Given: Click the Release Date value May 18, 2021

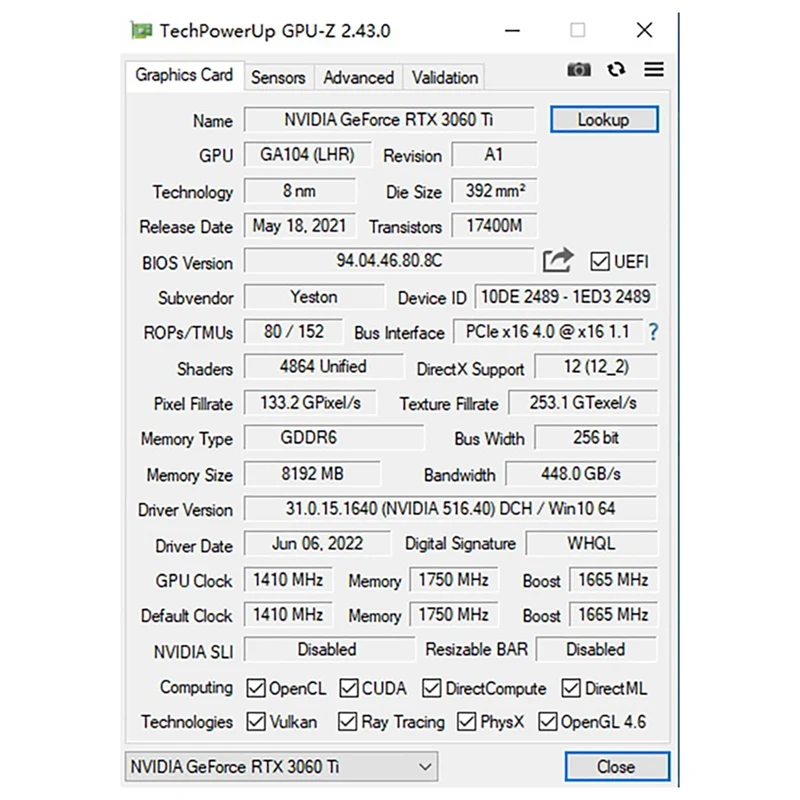Looking at the screenshot, I should click(x=299, y=226).
